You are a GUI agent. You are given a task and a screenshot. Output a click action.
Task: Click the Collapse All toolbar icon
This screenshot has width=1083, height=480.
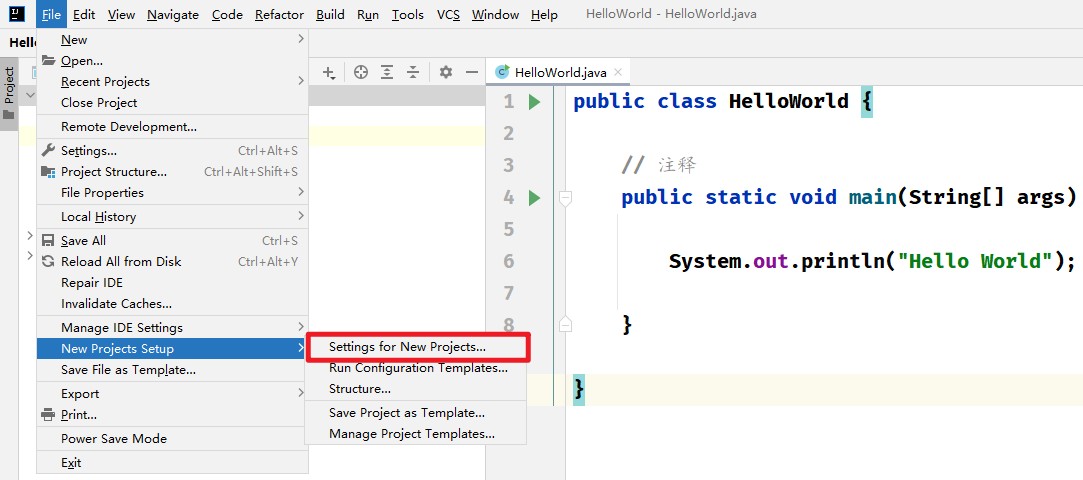412,72
